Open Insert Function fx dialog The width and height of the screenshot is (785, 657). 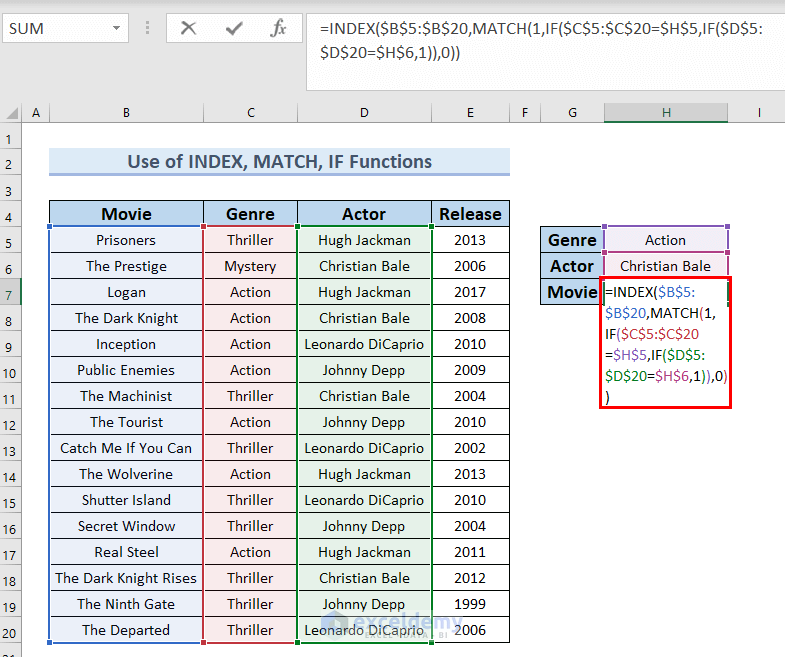278,28
